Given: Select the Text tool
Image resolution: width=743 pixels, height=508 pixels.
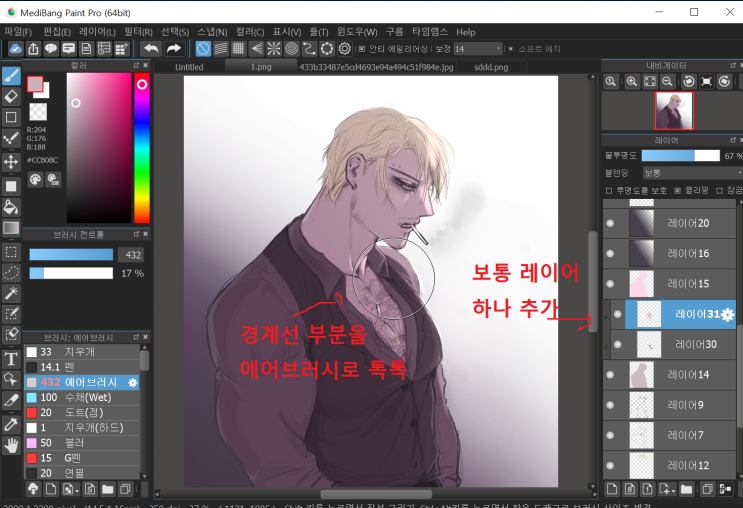Looking at the screenshot, I should coord(11,359).
